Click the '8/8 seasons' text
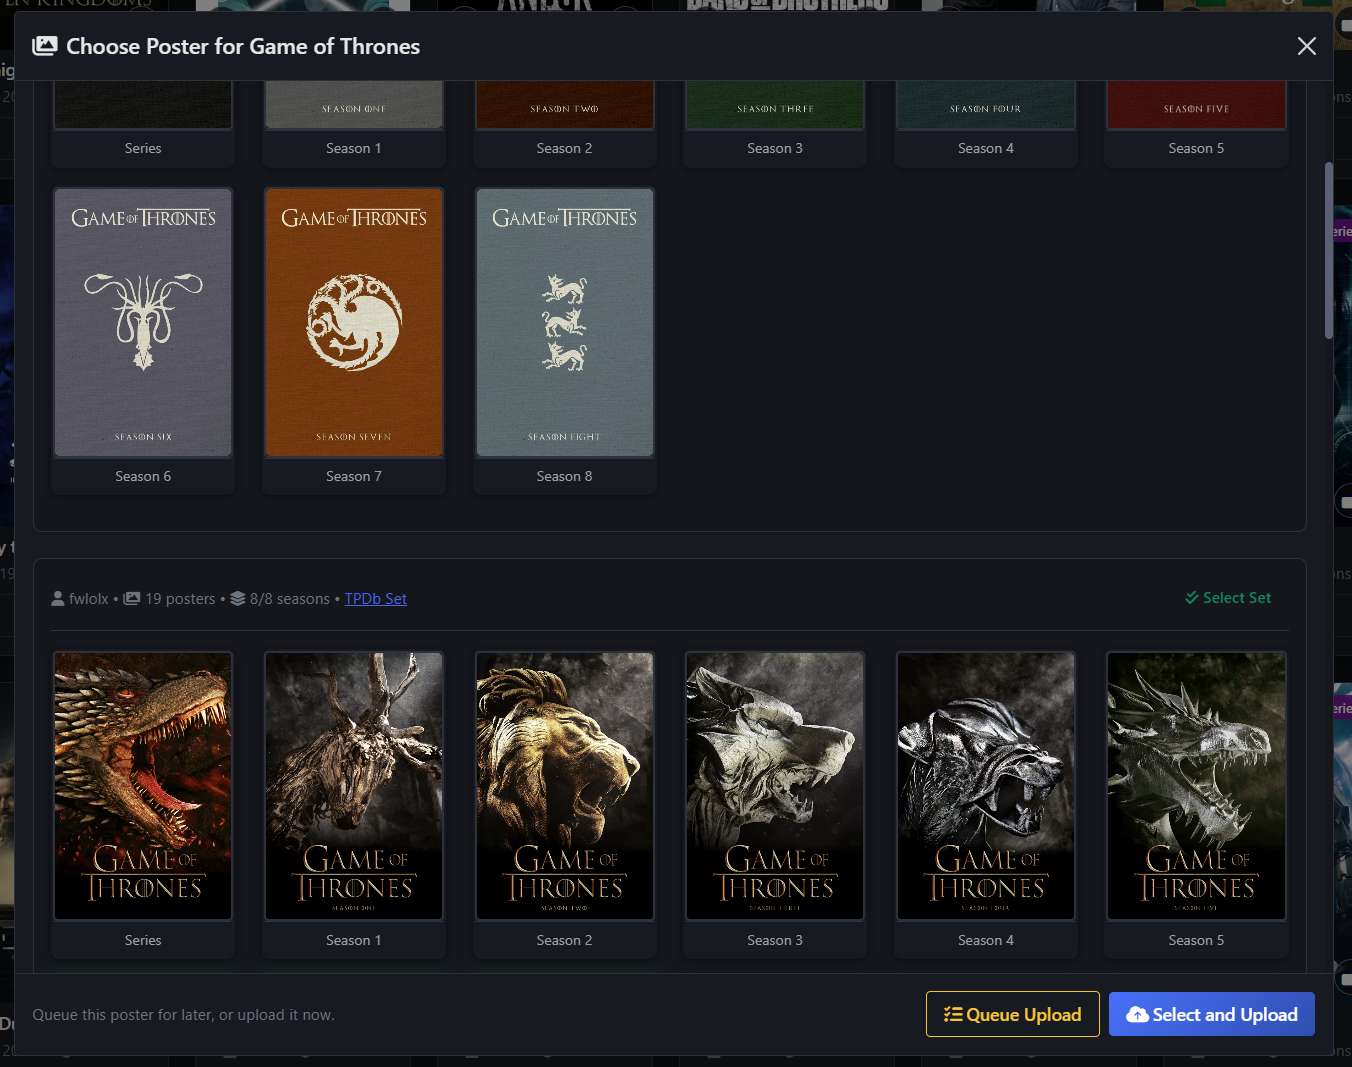Viewport: 1352px width, 1067px height. 290,599
